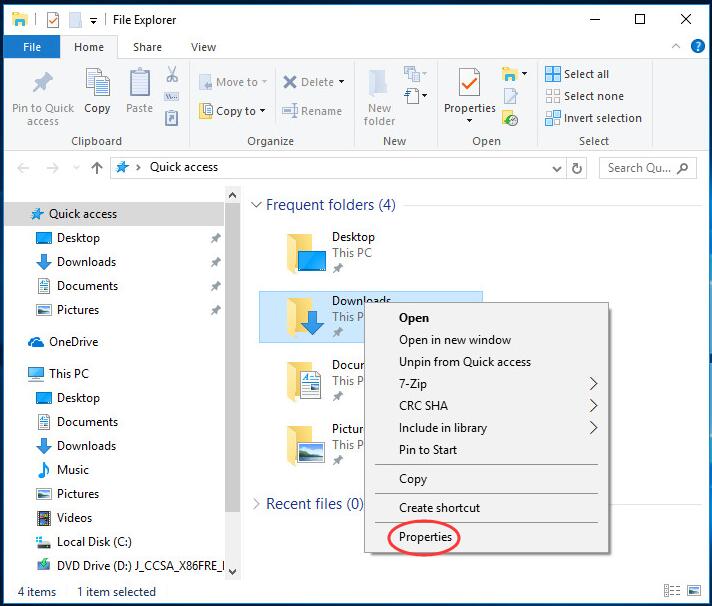The width and height of the screenshot is (712, 606).
Task: Open the address bar history dropdown
Action: pos(557,168)
